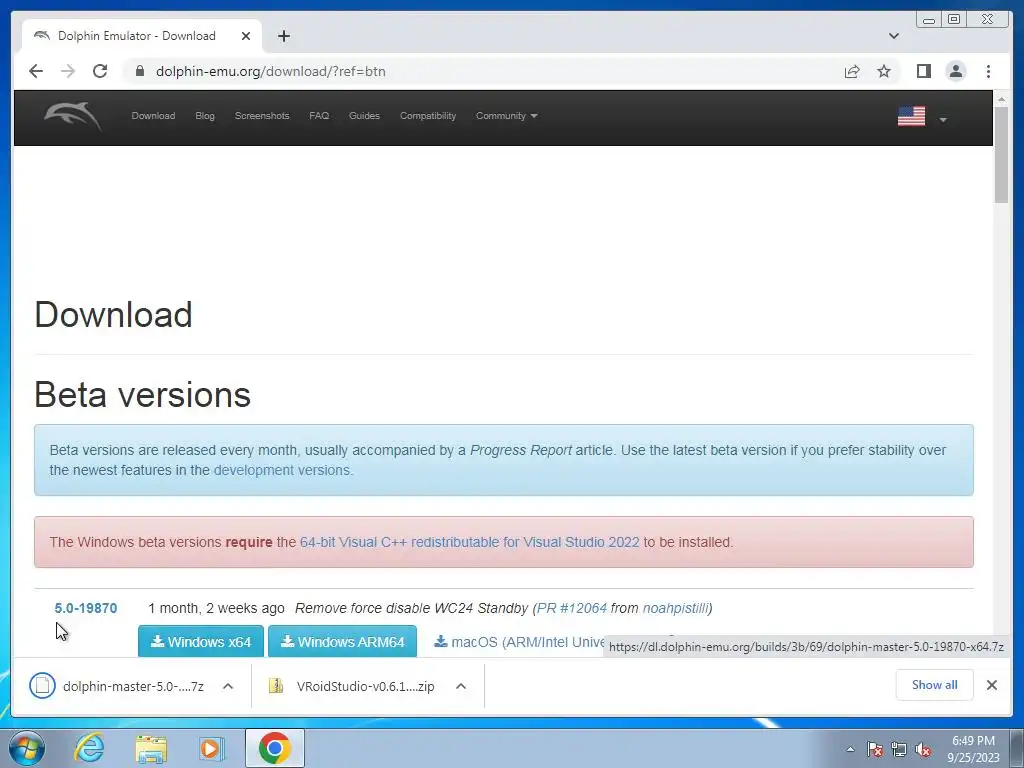1024x768 pixels.
Task: Open version 5.0-19870 link
Action: click(86, 608)
